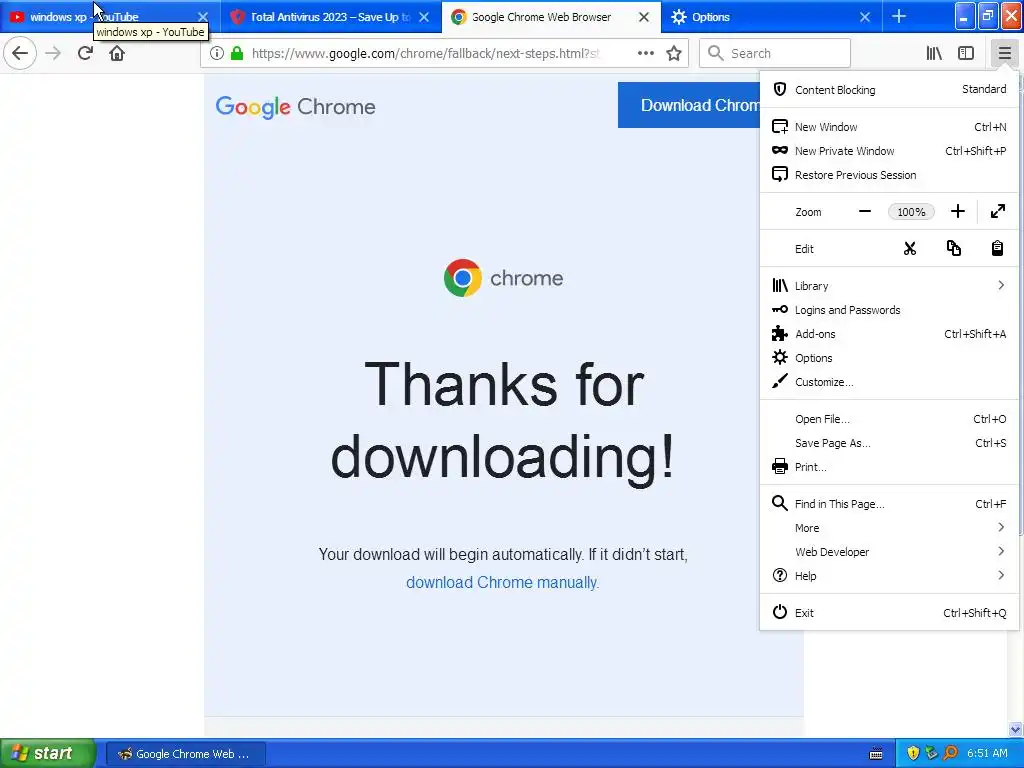Expand the Web Developer submenu
Screen dimensions: 1024x768
tap(888, 552)
